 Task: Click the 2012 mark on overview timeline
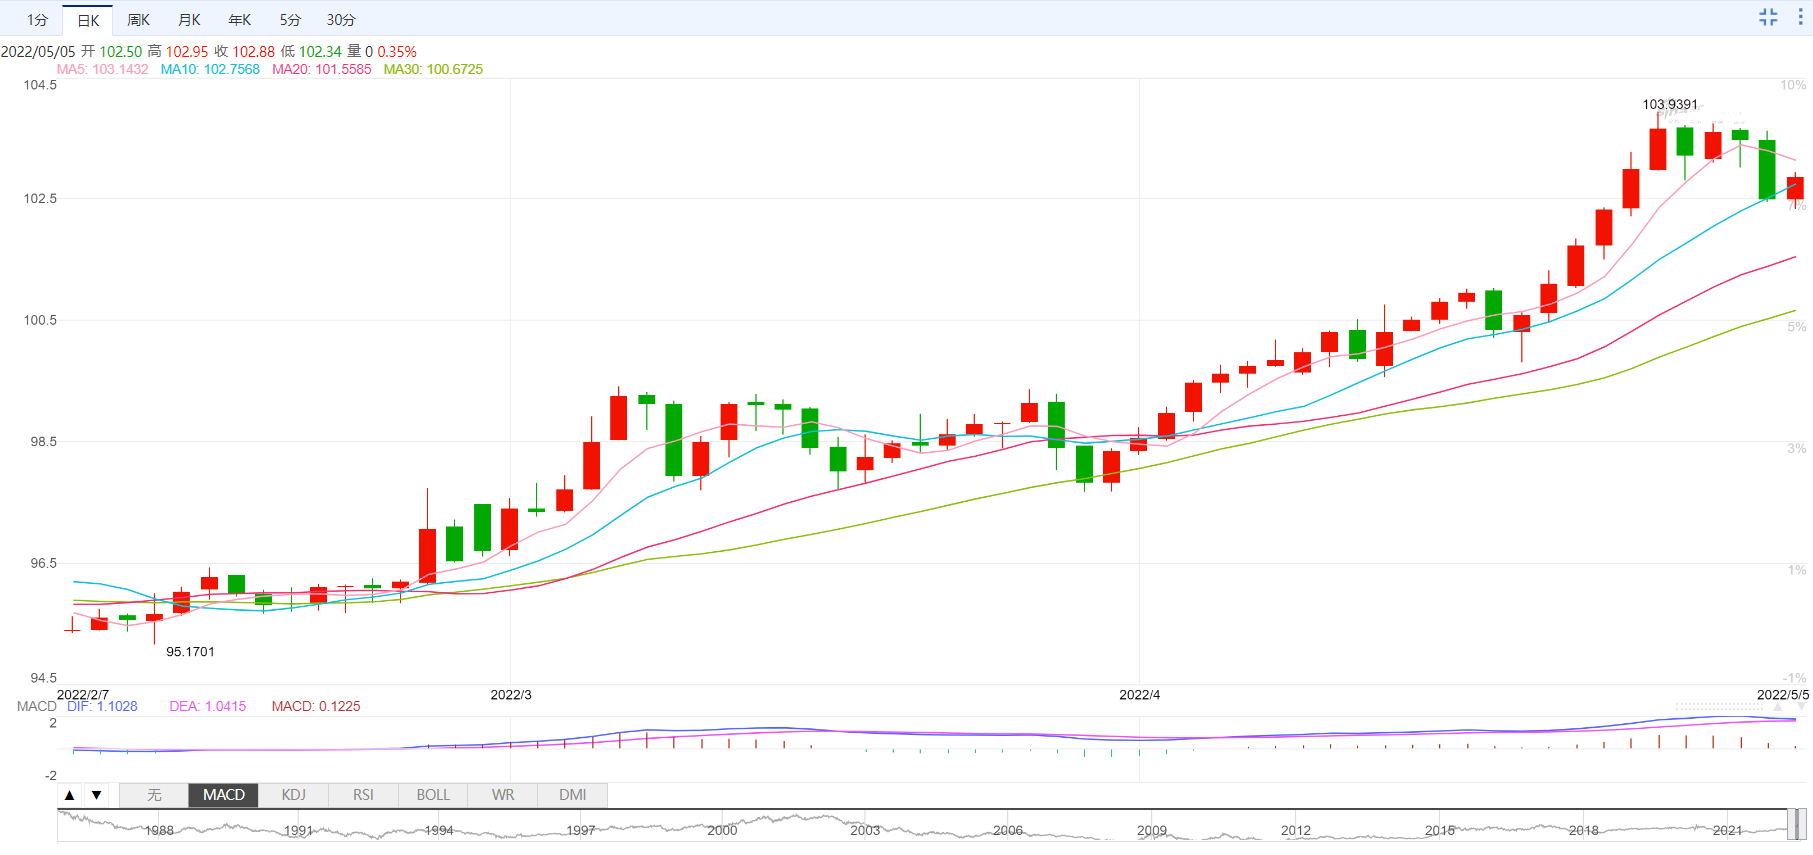(x=1296, y=831)
